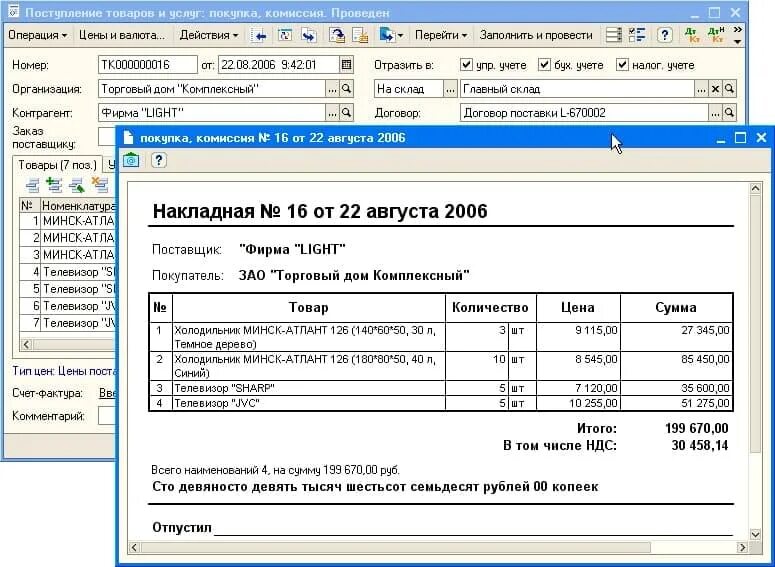Click the ellipsis button of Главный склад field
Screen dimensions: 775x567
(701, 89)
